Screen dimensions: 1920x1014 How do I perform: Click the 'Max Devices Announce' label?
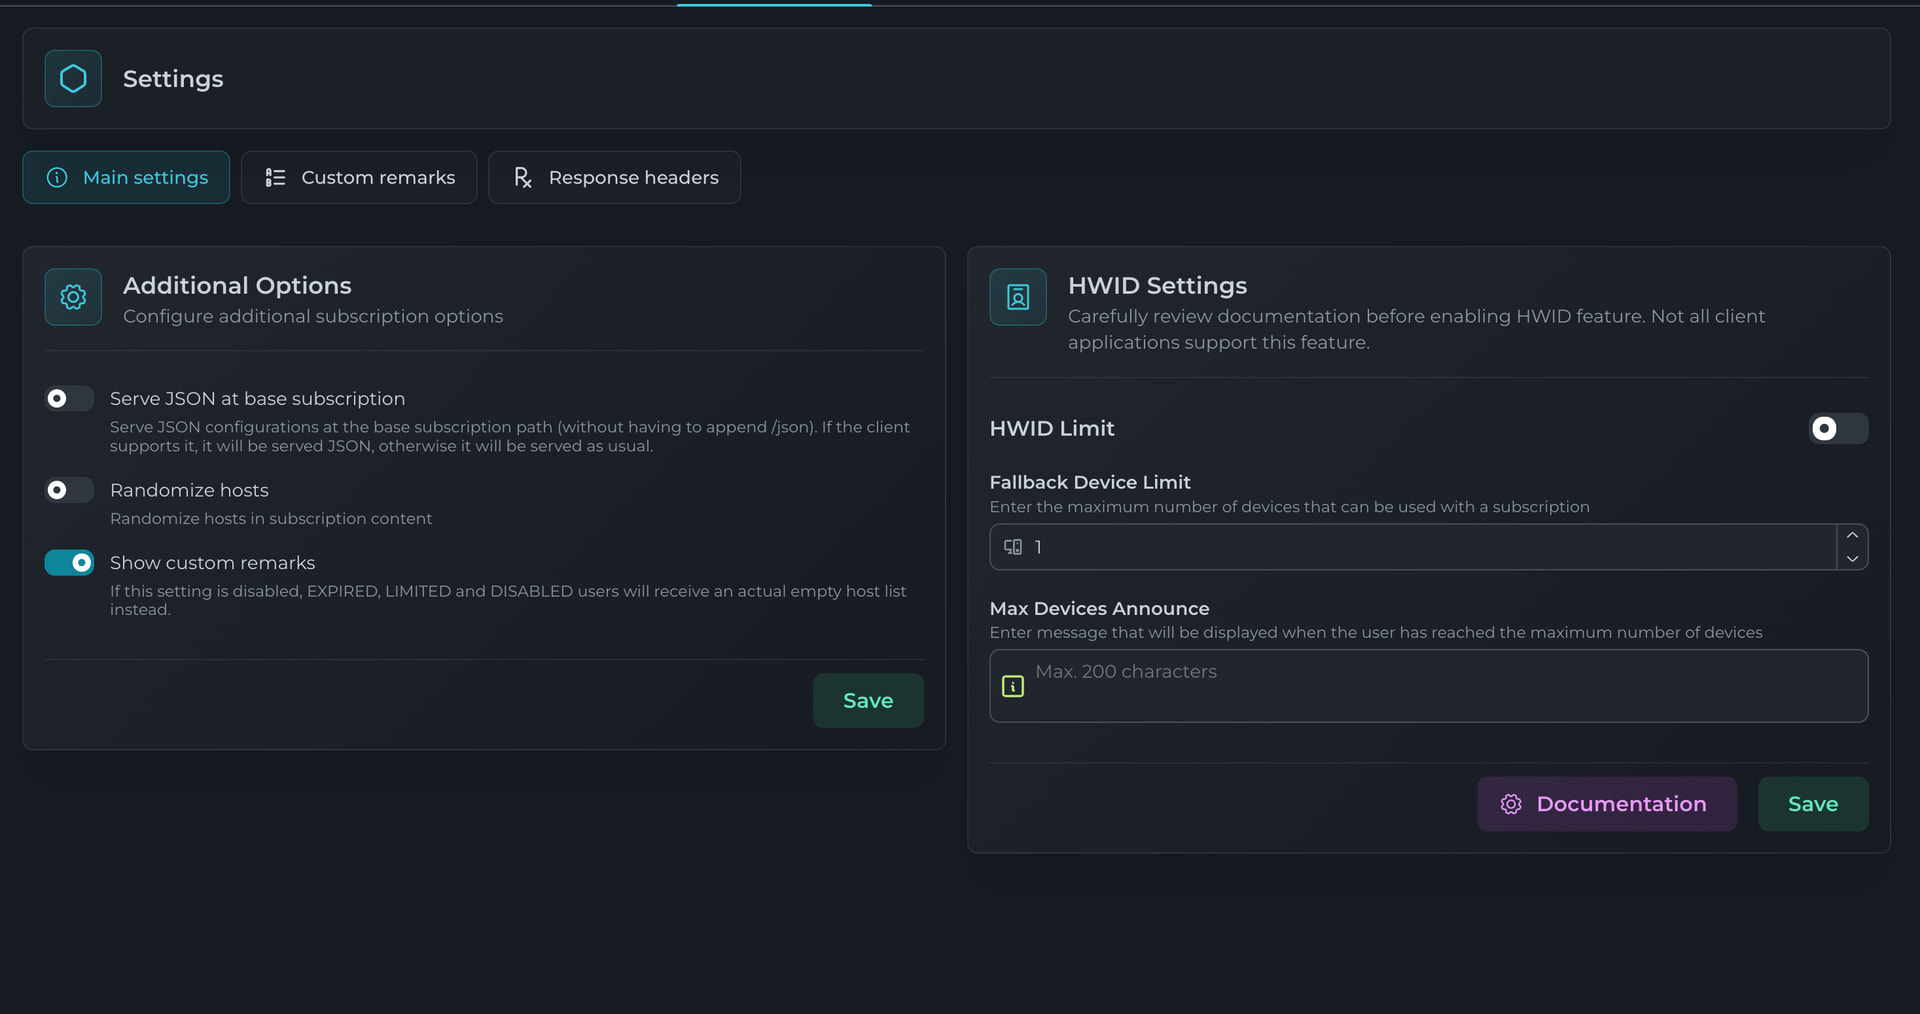[1099, 608]
